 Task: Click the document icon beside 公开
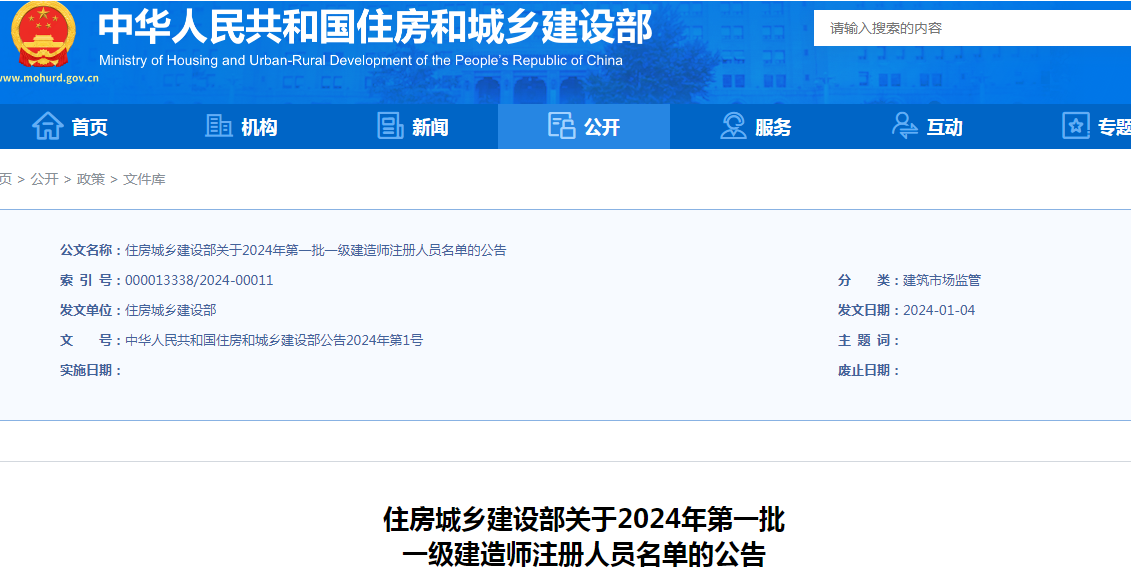[561, 125]
